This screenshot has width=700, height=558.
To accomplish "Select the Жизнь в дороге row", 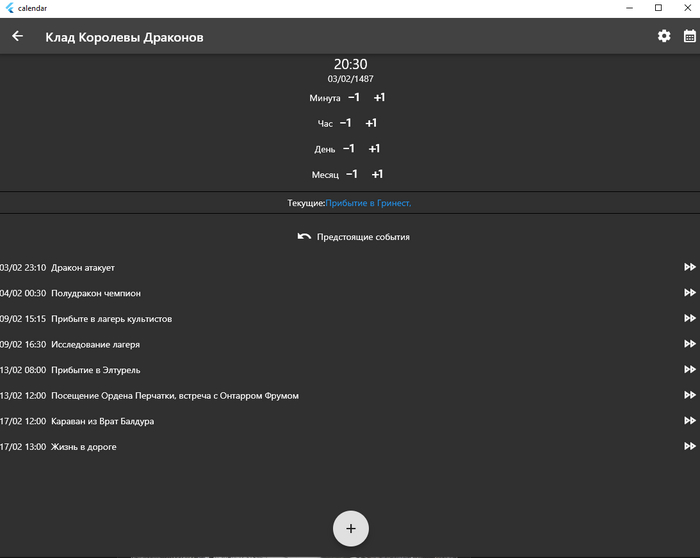I will point(350,446).
